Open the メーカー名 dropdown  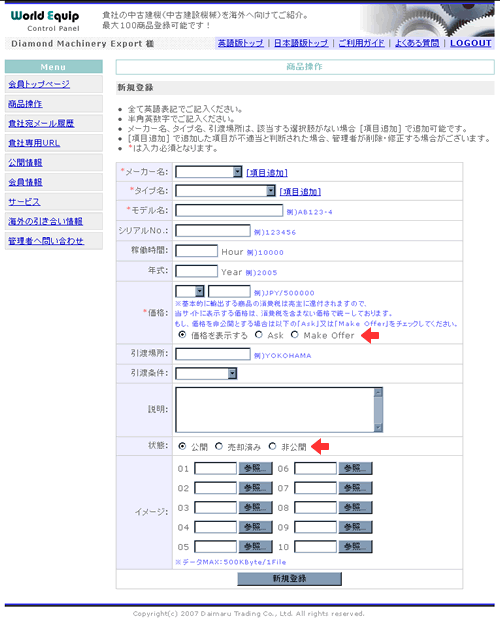click(209, 172)
